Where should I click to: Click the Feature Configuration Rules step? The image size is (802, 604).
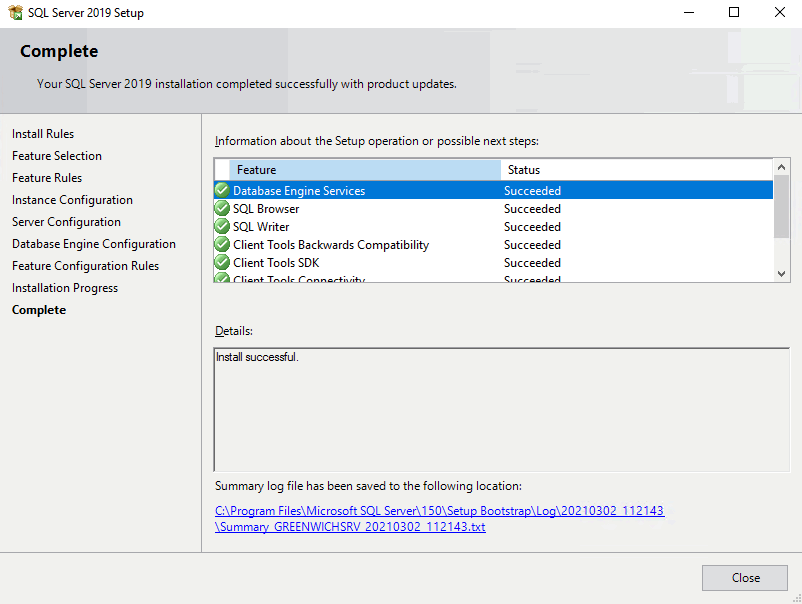[85, 266]
